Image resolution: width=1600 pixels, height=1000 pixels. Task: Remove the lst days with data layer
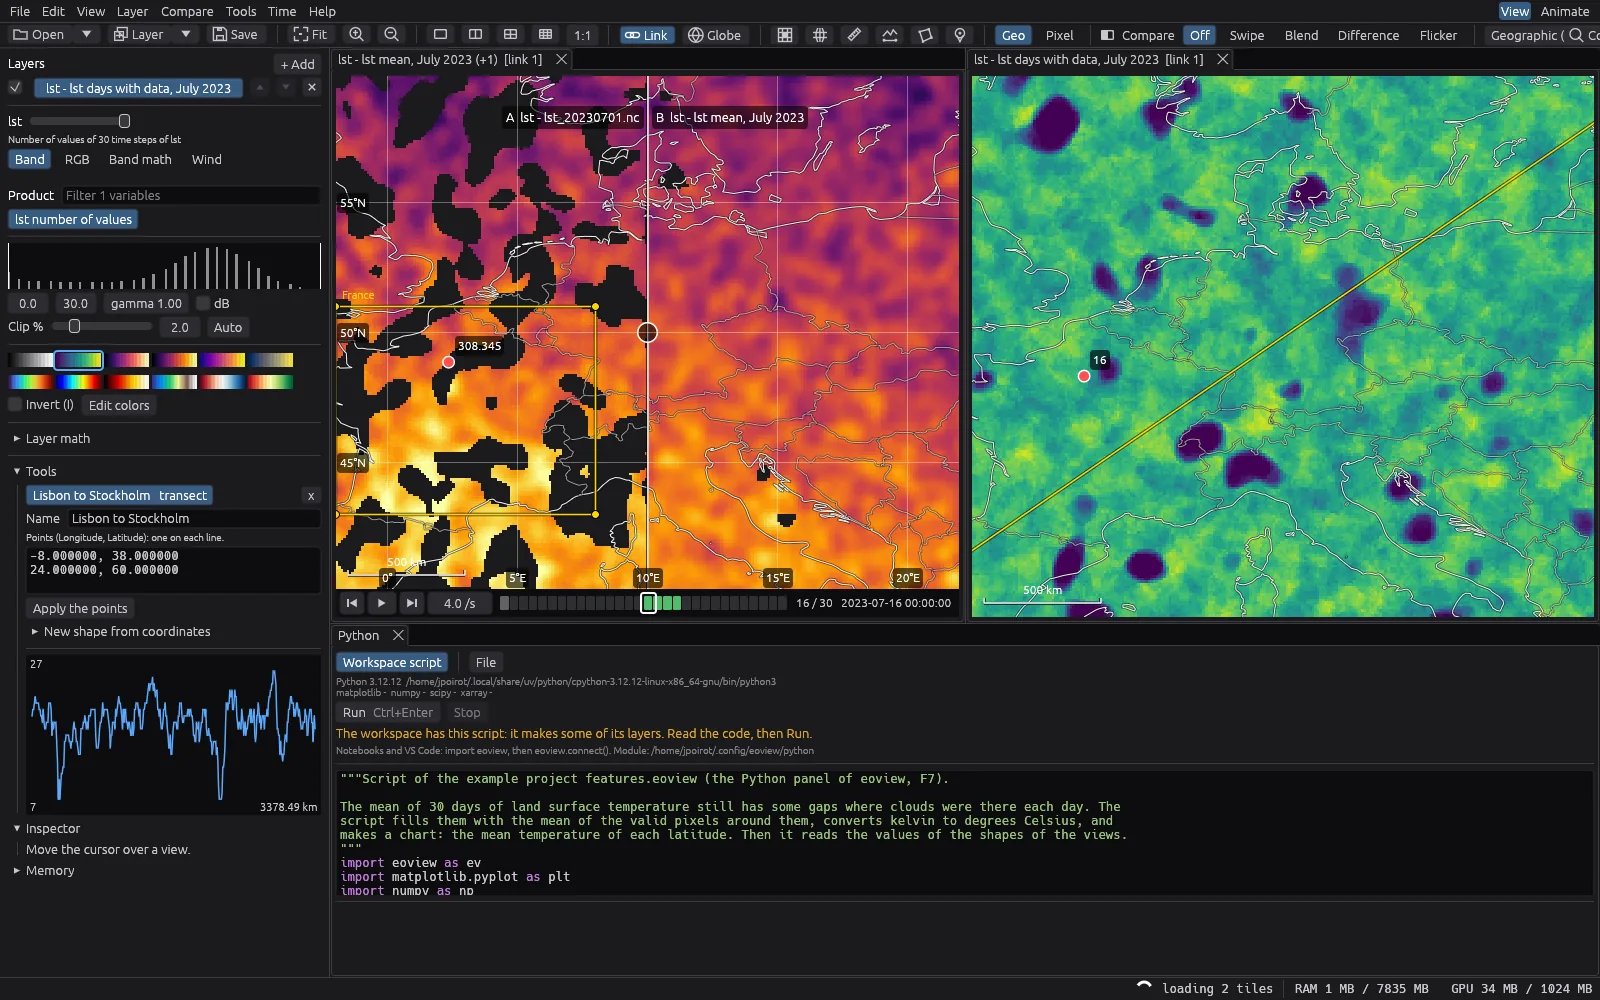coord(312,88)
